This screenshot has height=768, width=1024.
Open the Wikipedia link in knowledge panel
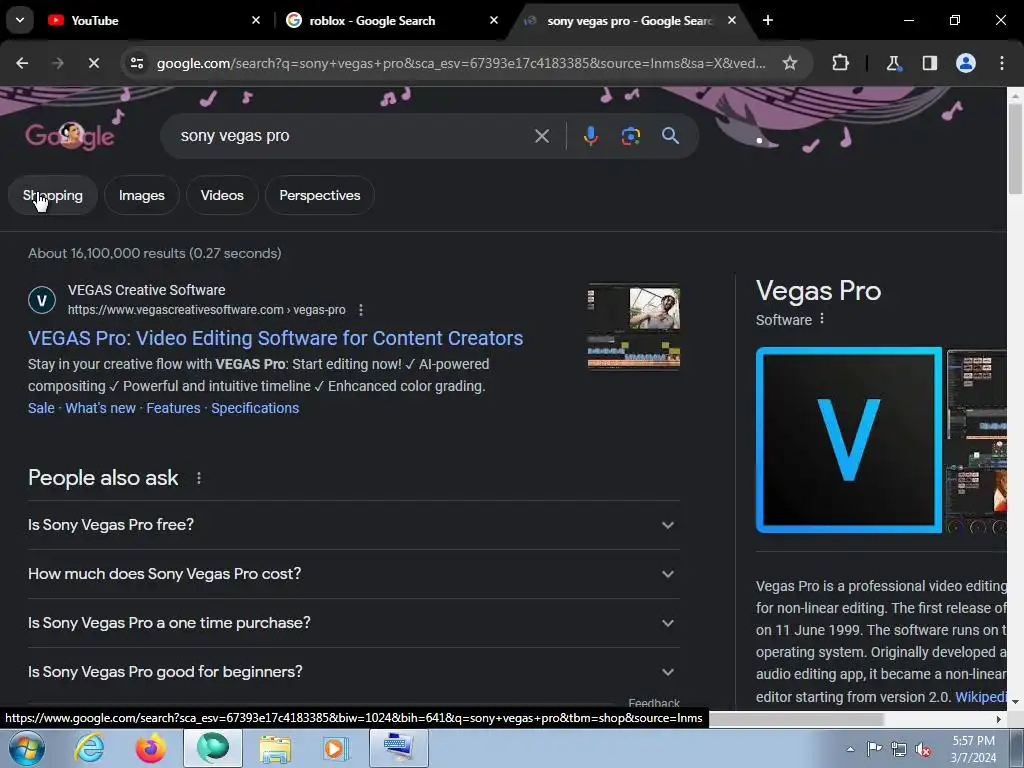point(981,697)
